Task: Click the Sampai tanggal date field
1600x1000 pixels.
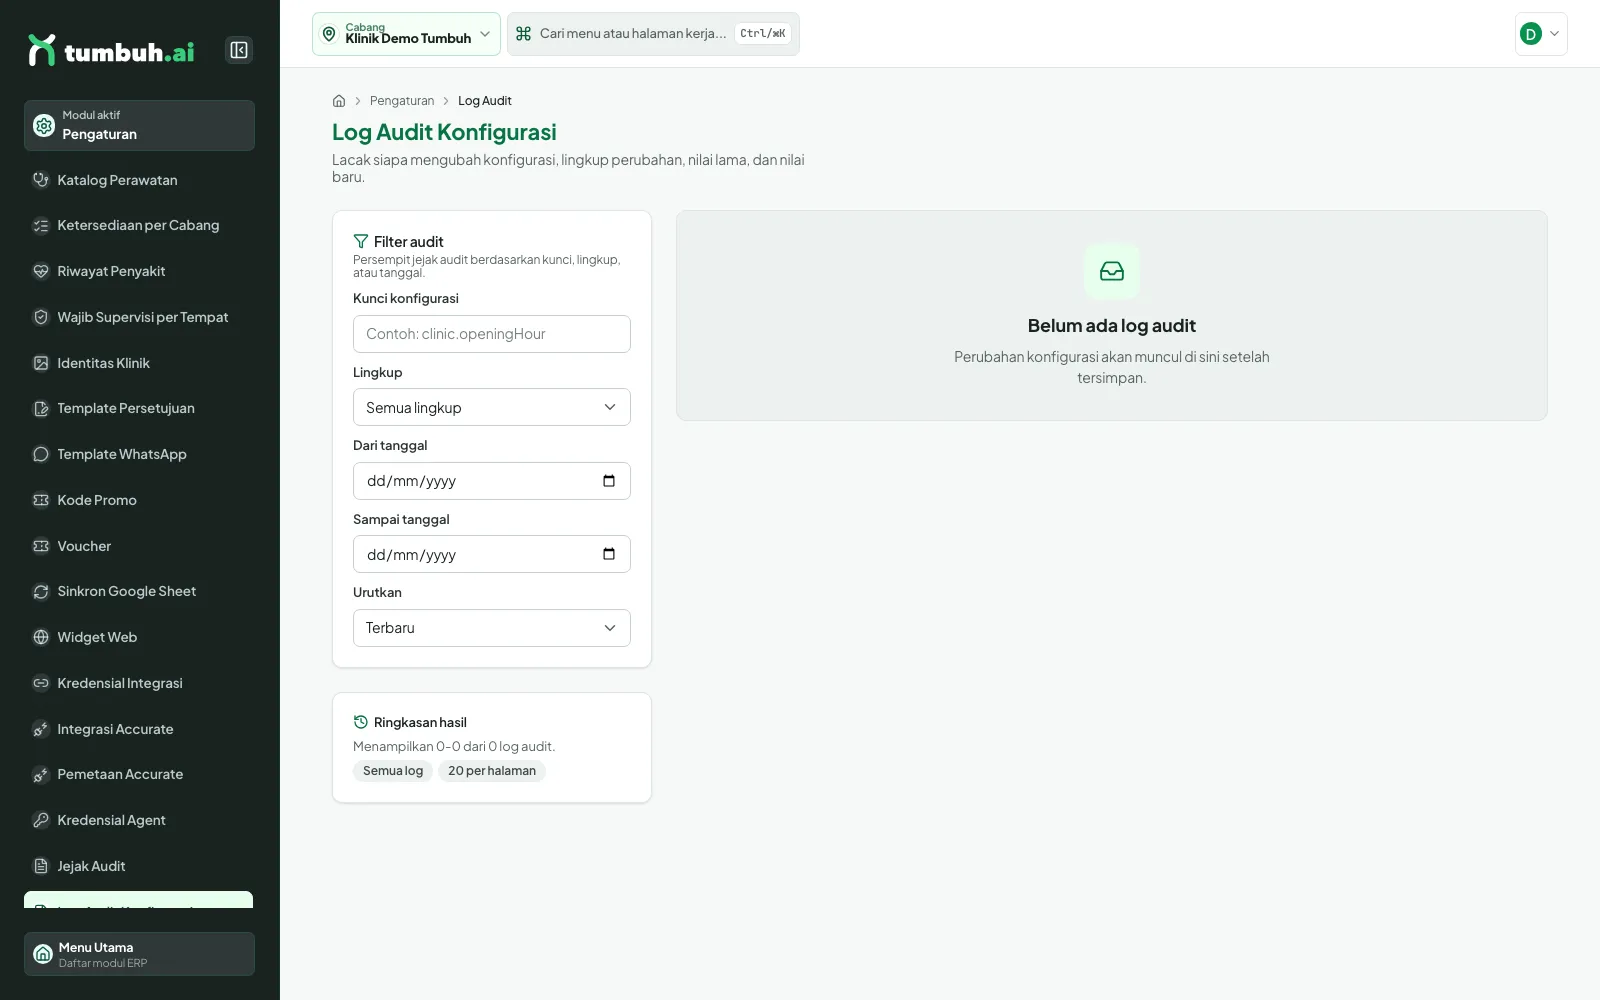Action: 492,554
